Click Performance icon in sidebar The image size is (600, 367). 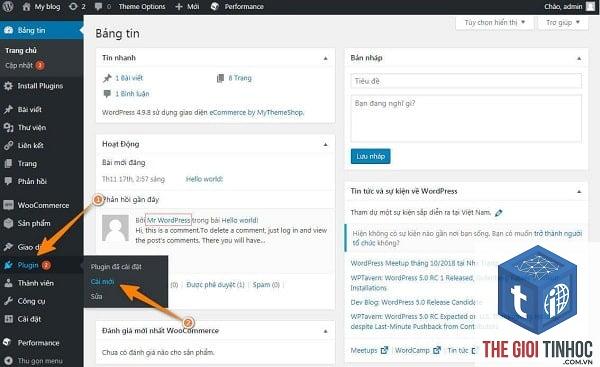click(x=7, y=342)
